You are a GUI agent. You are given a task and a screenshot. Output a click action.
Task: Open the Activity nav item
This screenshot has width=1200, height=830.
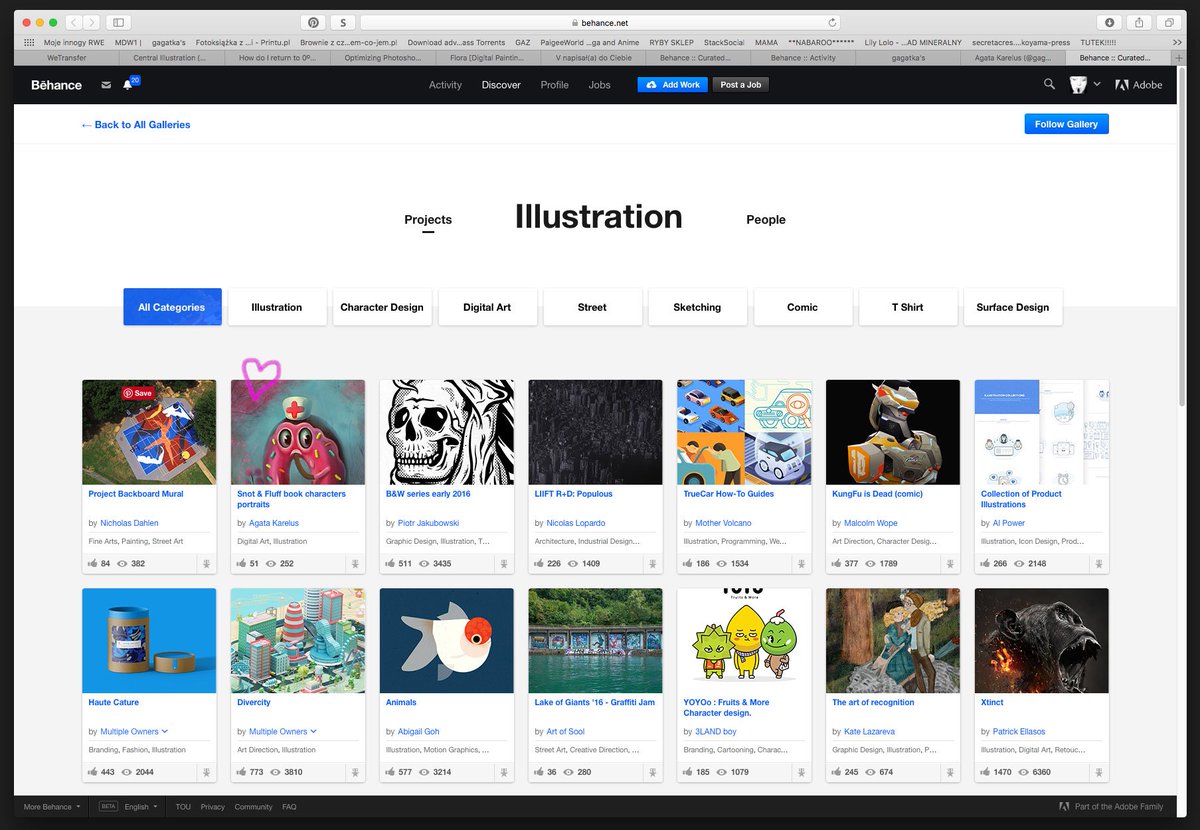click(x=445, y=85)
